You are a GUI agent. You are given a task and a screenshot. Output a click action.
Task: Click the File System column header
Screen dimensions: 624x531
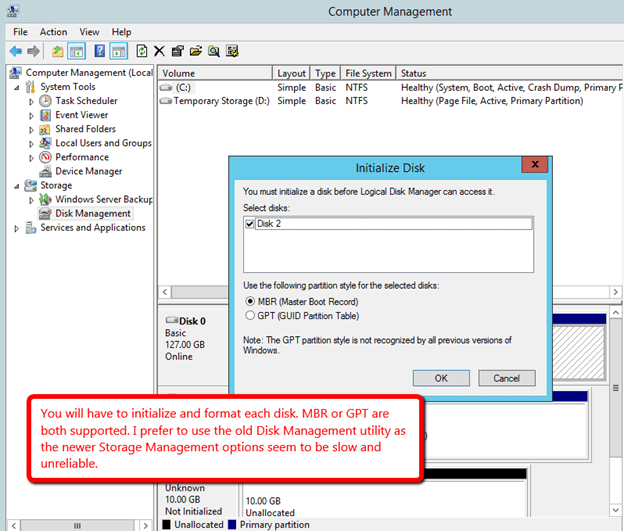pos(367,73)
